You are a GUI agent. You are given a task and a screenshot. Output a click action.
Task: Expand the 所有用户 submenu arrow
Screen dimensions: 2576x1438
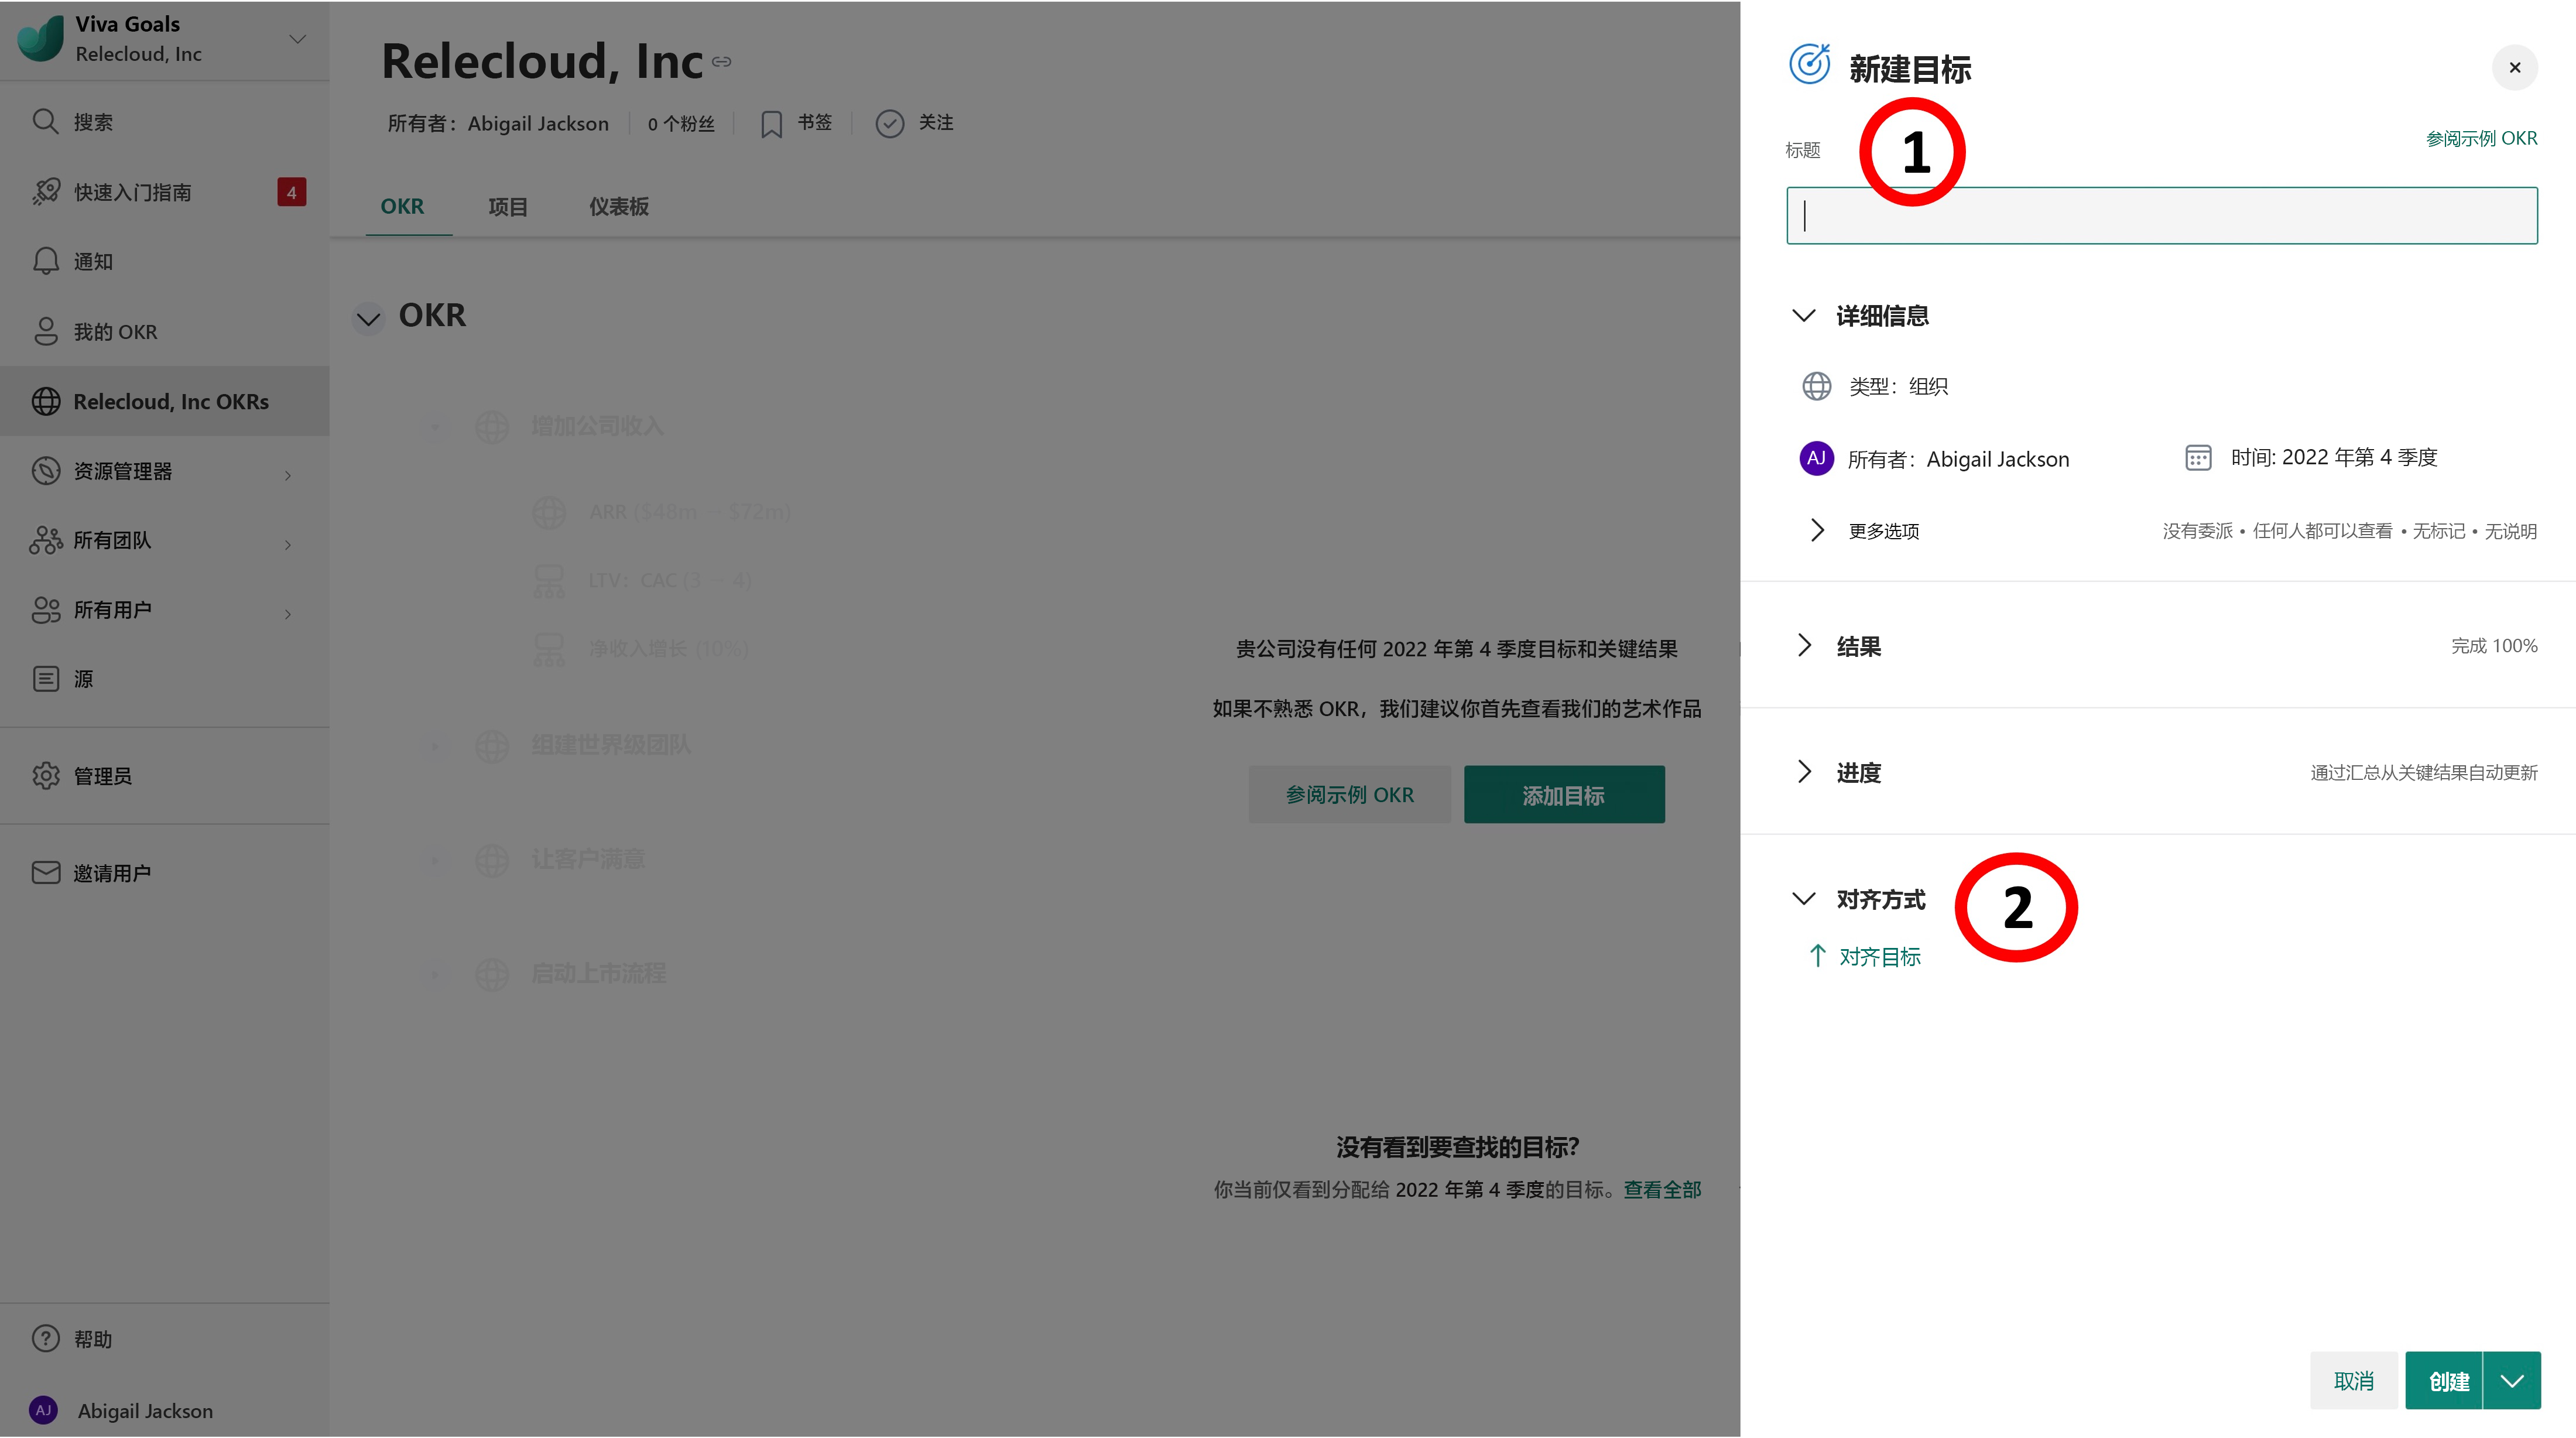tap(288, 613)
